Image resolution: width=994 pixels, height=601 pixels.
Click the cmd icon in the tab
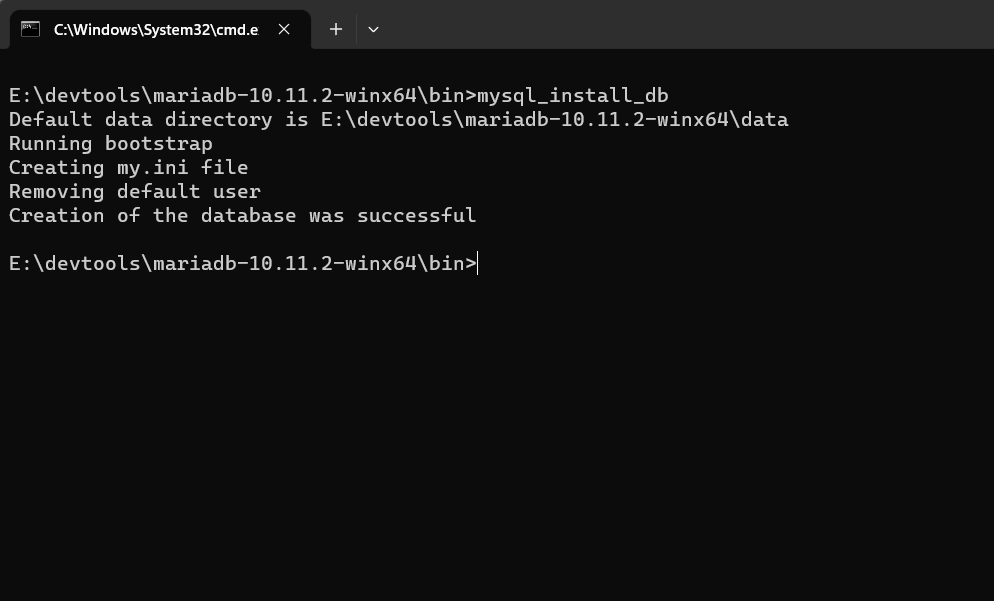coord(30,29)
